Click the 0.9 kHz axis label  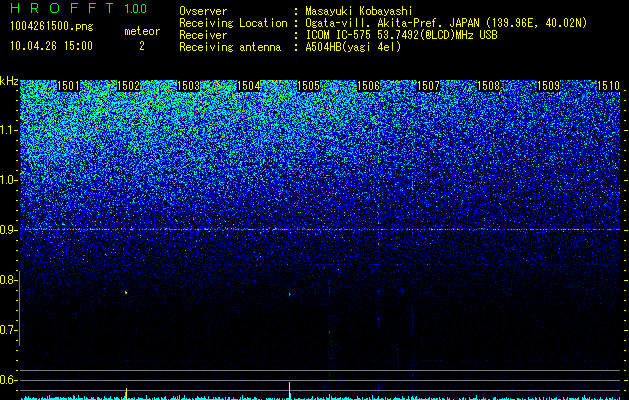pyautogui.click(x=7, y=230)
